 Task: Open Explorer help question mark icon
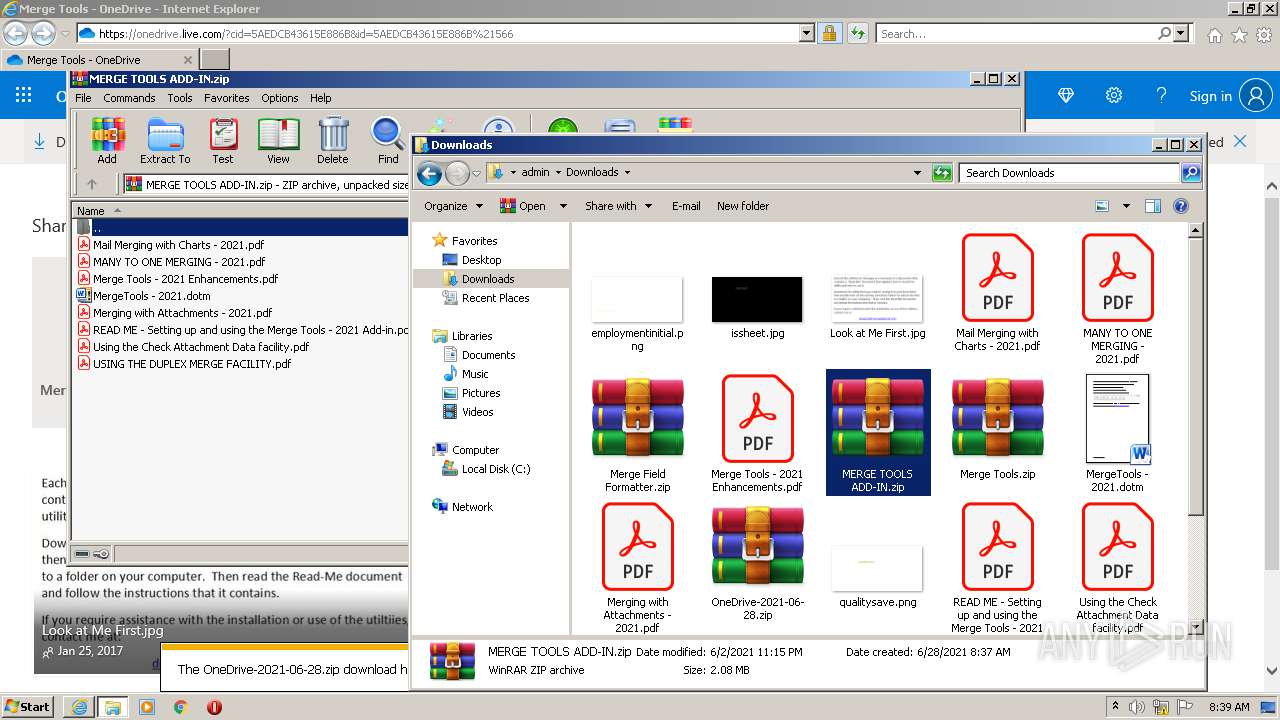(1181, 206)
